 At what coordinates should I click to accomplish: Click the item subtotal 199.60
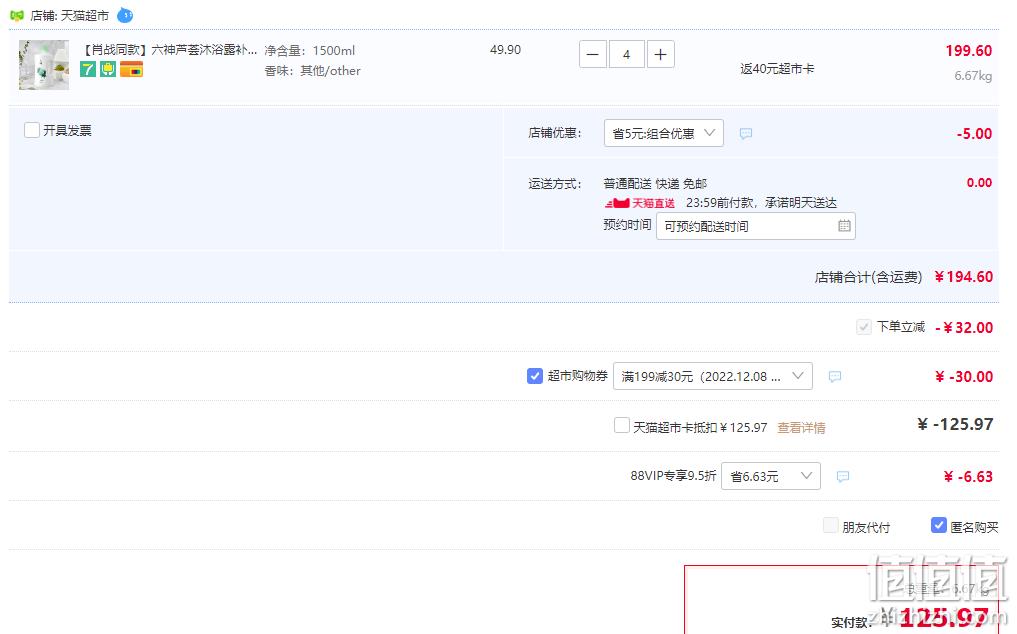pyautogui.click(x=968, y=51)
